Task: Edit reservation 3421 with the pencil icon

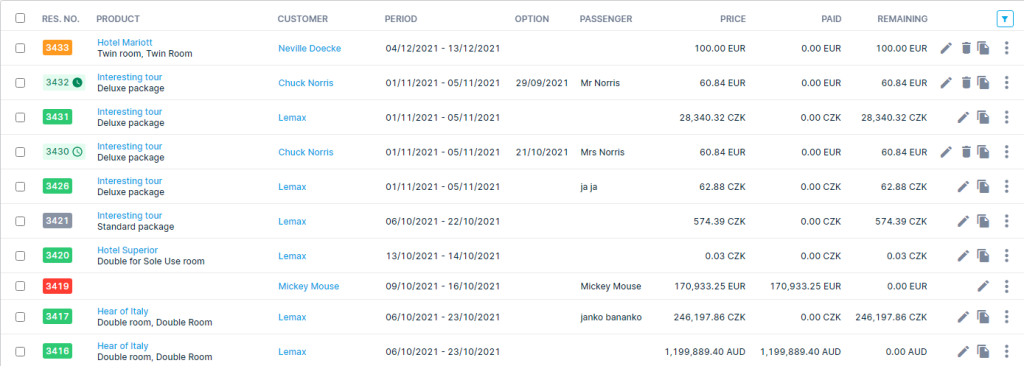Action: [x=963, y=221]
